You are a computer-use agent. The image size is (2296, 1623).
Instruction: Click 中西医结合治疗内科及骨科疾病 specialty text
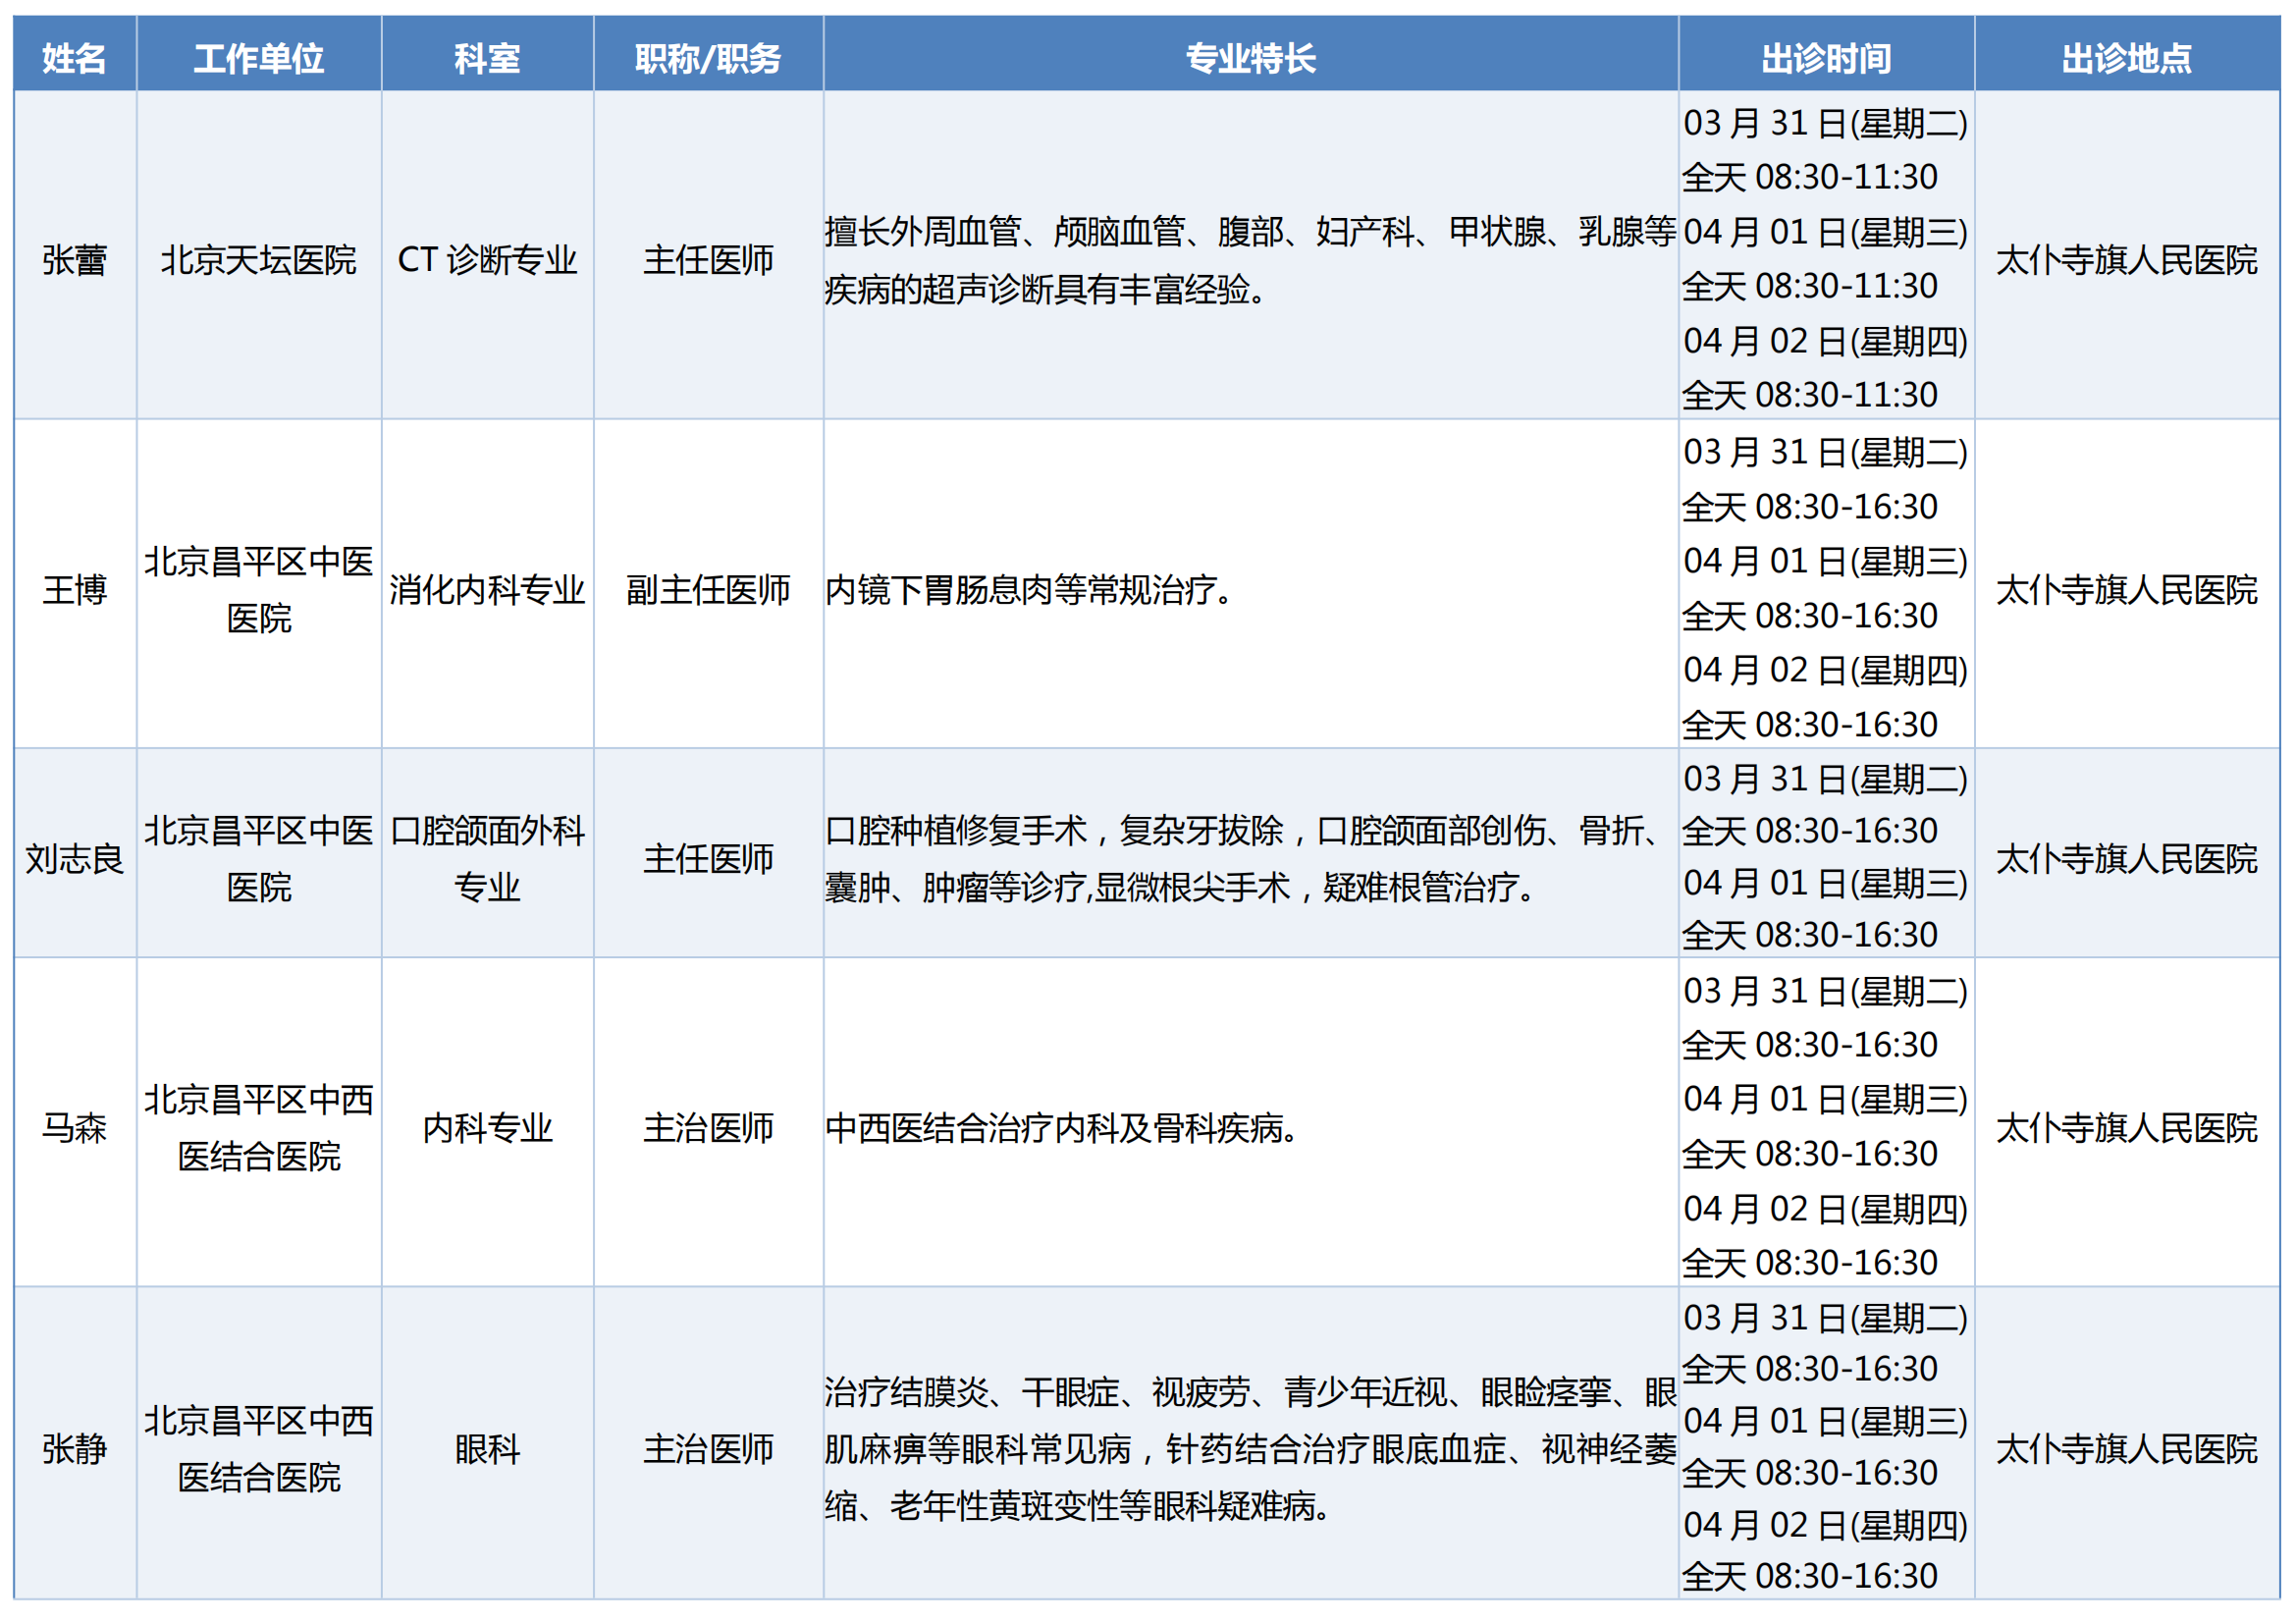[1060, 1127]
